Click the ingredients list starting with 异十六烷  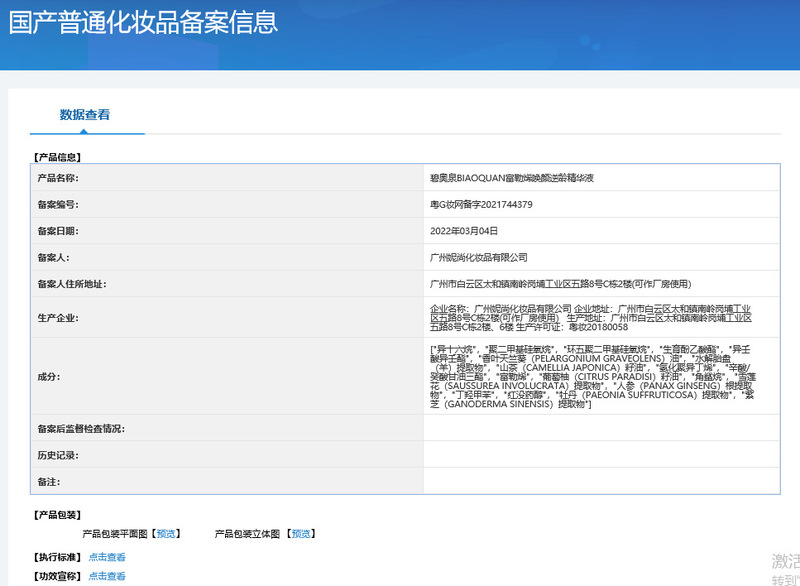click(x=593, y=376)
